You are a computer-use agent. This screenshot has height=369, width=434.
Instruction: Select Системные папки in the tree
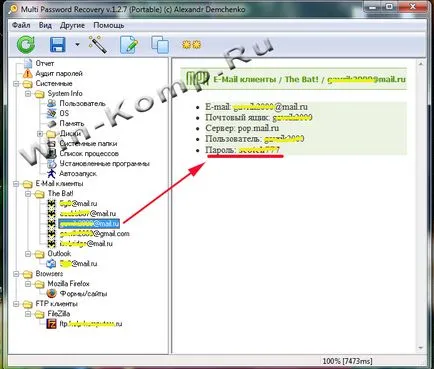[88, 144]
